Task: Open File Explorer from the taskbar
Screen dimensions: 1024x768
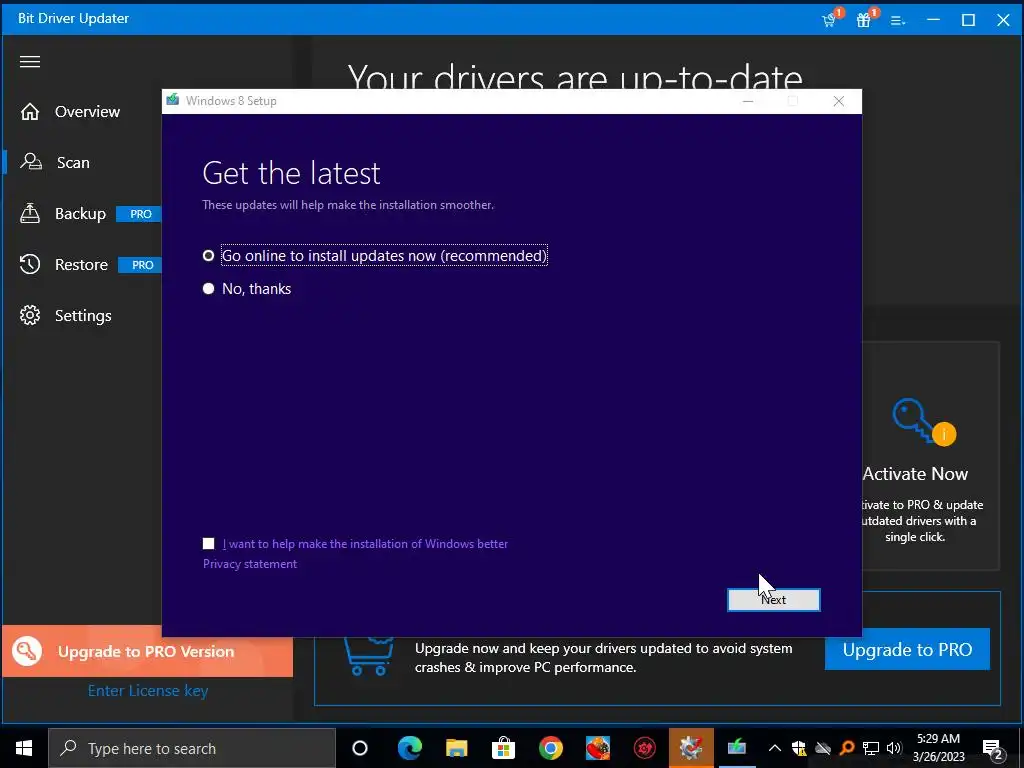Action: [456, 748]
